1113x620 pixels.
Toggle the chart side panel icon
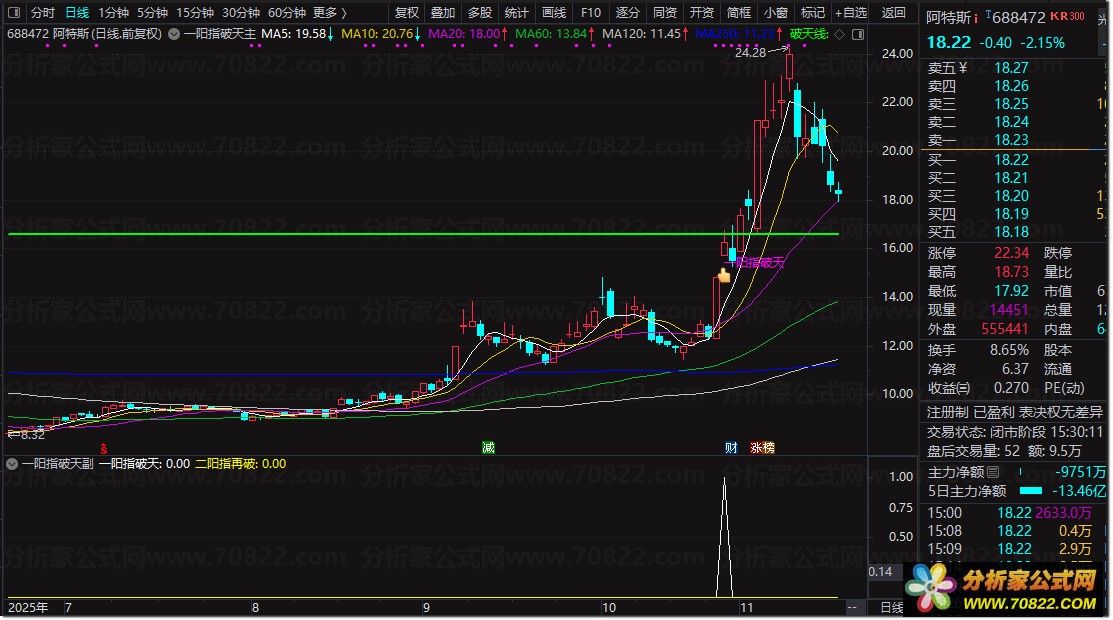[858, 34]
